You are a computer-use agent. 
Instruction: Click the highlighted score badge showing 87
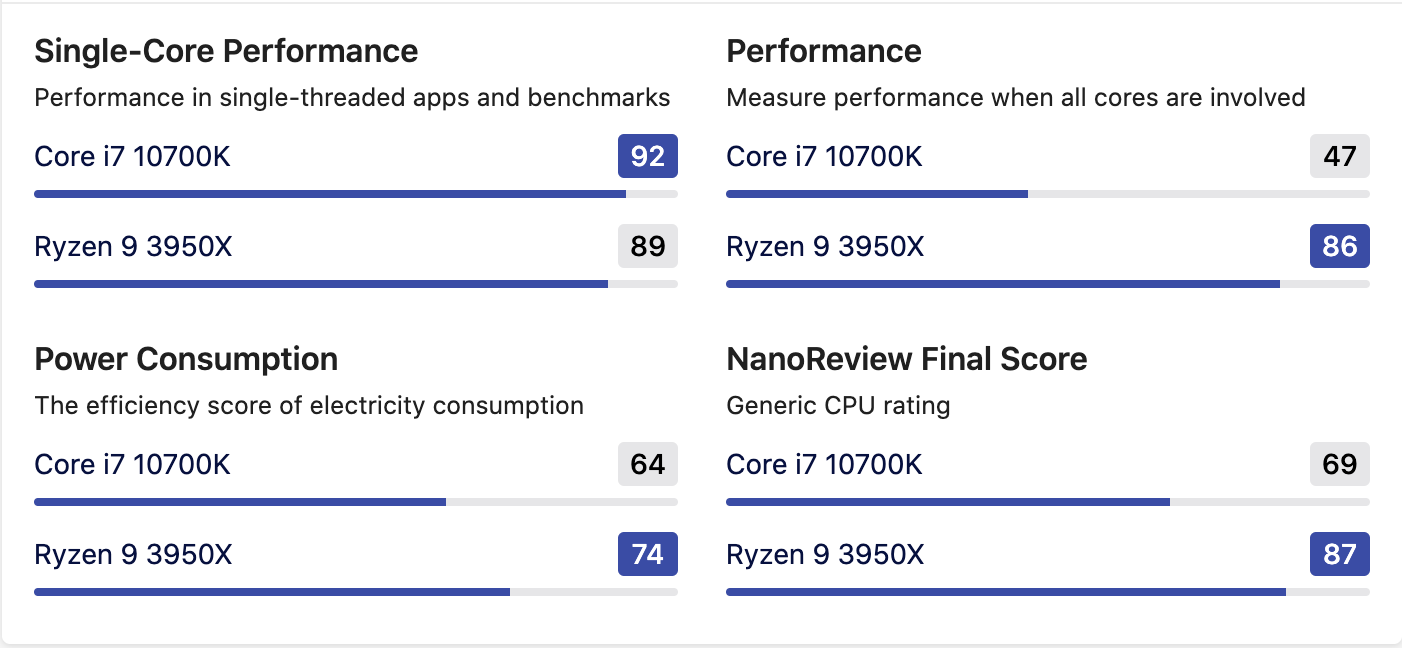(x=1339, y=554)
